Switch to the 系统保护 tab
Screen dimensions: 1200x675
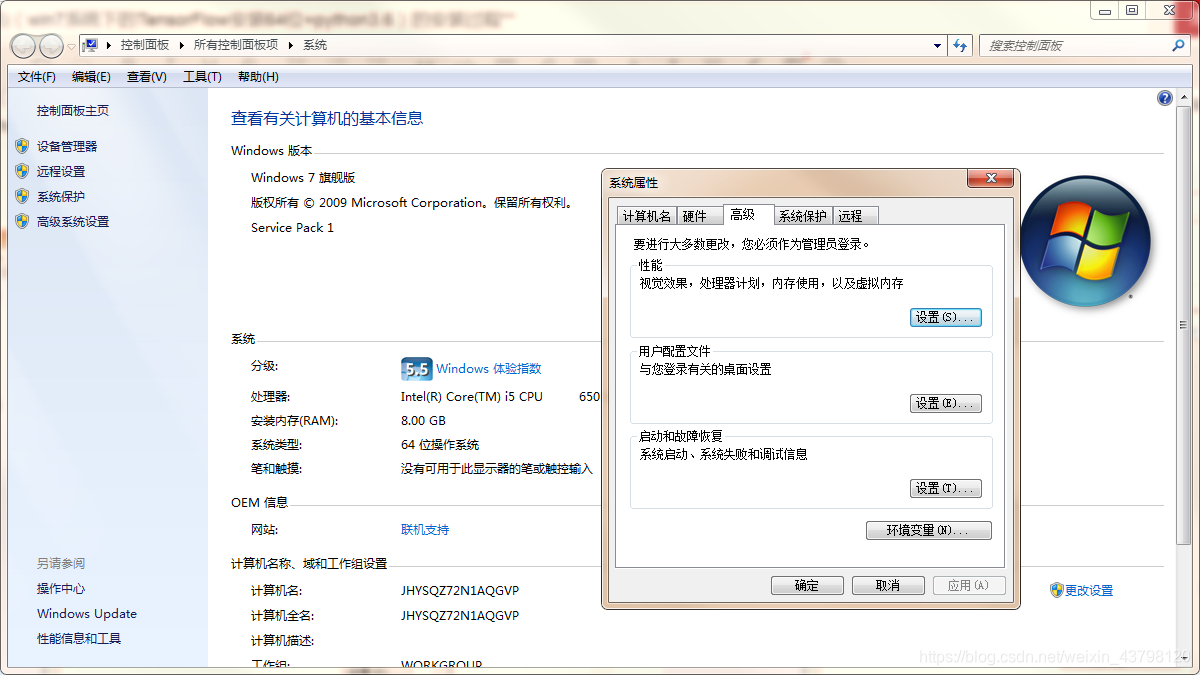tap(803, 216)
